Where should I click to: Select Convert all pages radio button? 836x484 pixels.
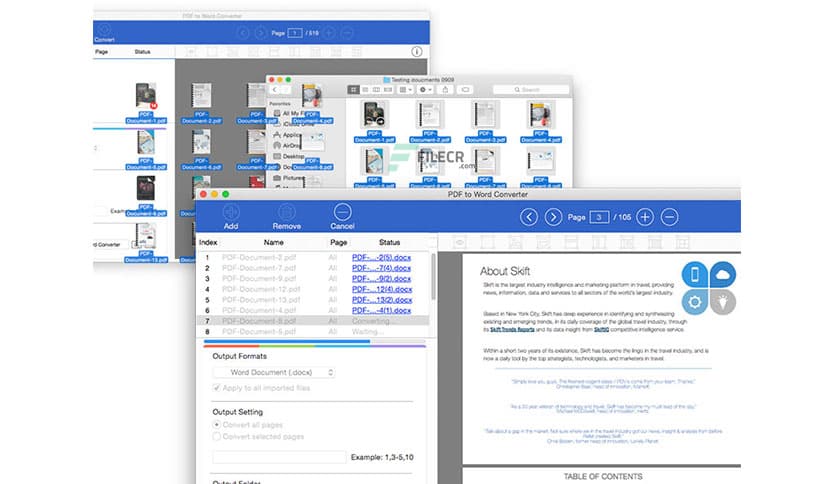[216, 425]
